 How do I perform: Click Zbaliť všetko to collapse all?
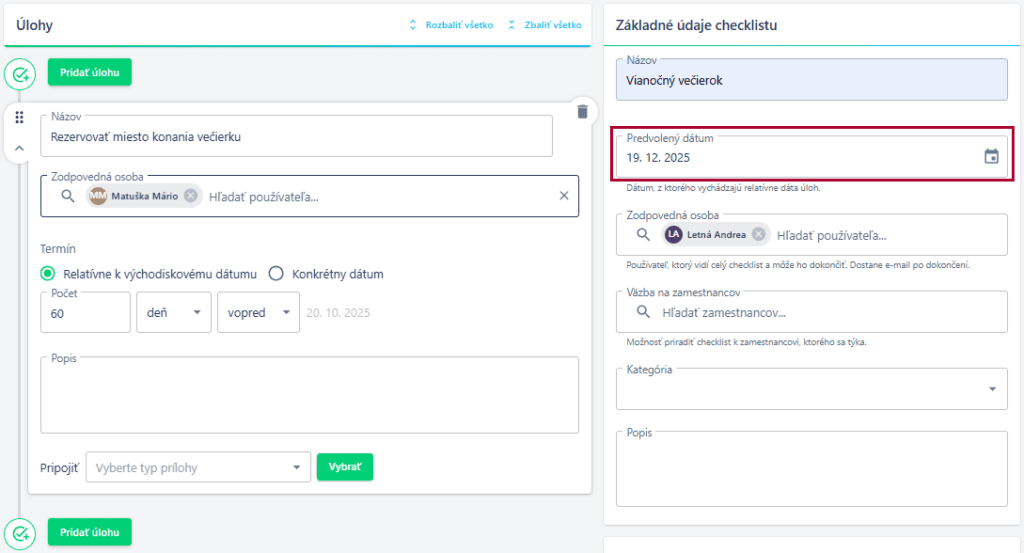coord(544,25)
